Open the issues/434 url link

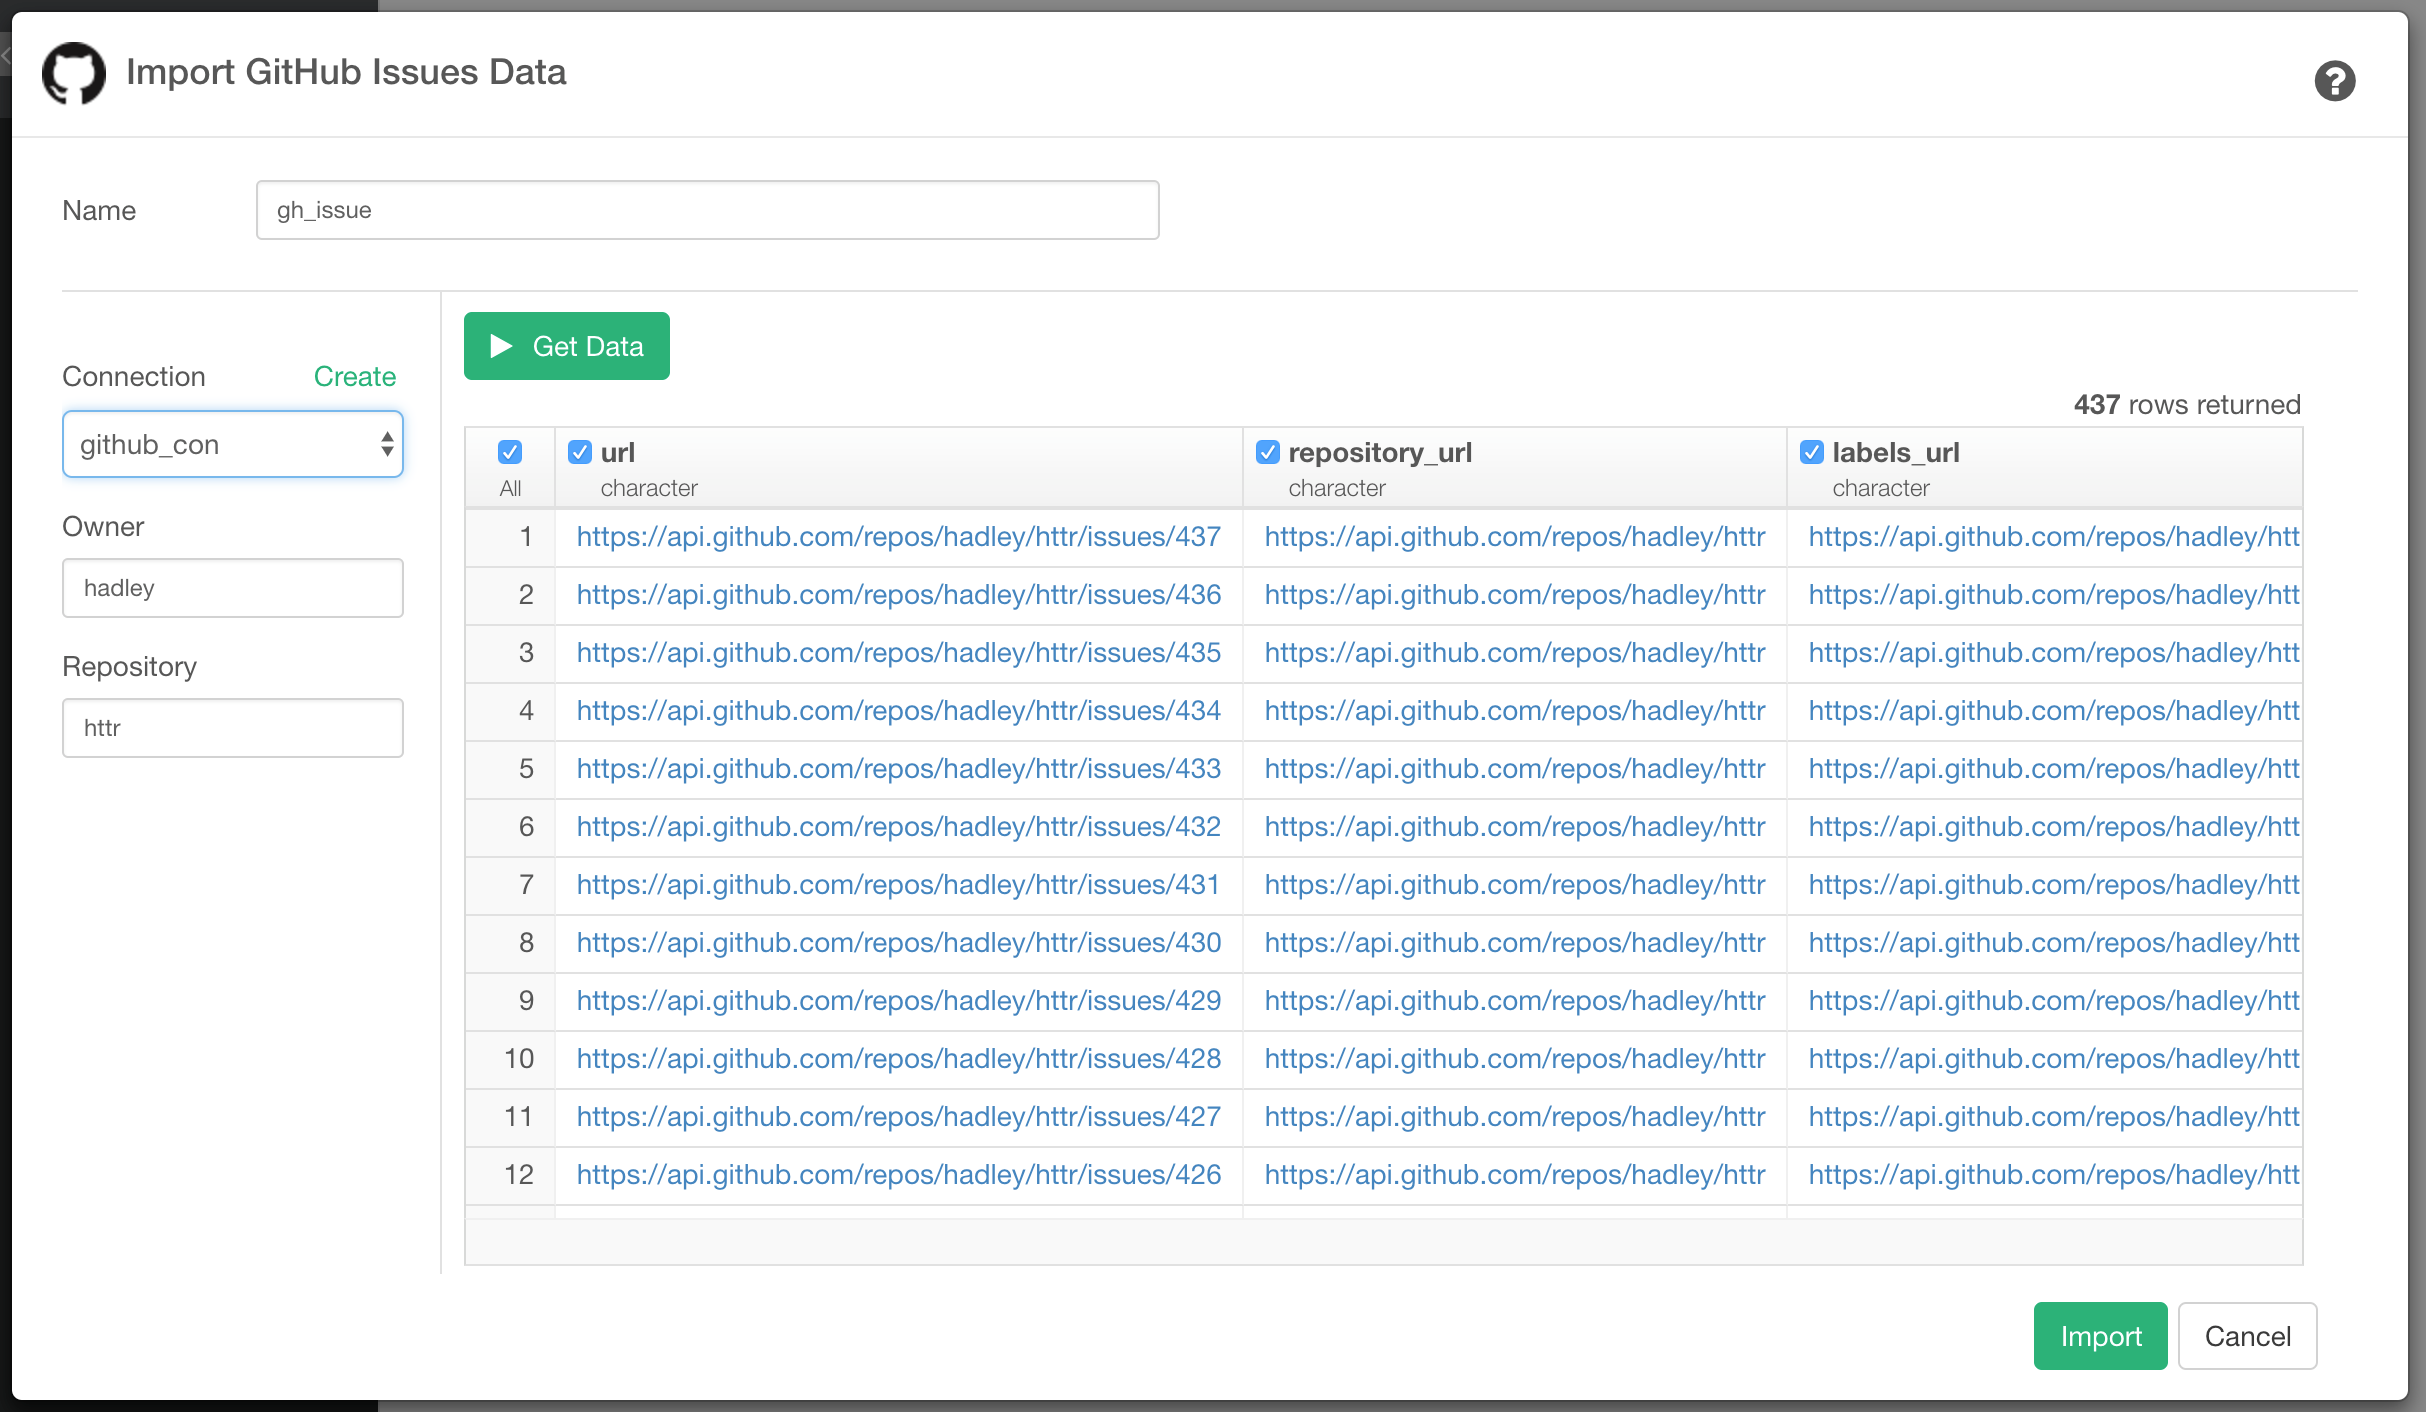(x=899, y=711)
